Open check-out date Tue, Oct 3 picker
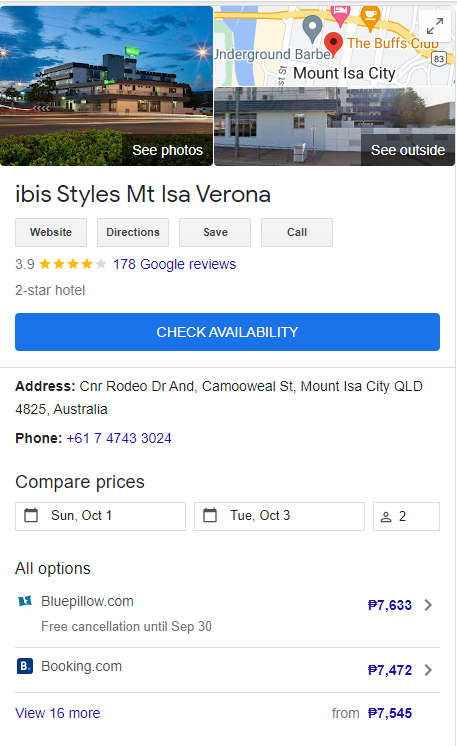This screenshot has height=746, width=457. coord(279,516)
